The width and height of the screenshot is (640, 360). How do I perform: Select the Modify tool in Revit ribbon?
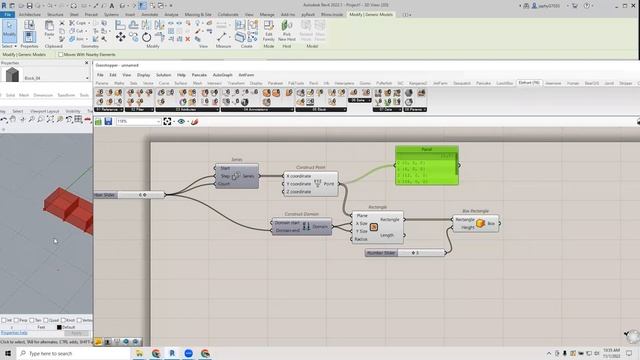[9, 31]
